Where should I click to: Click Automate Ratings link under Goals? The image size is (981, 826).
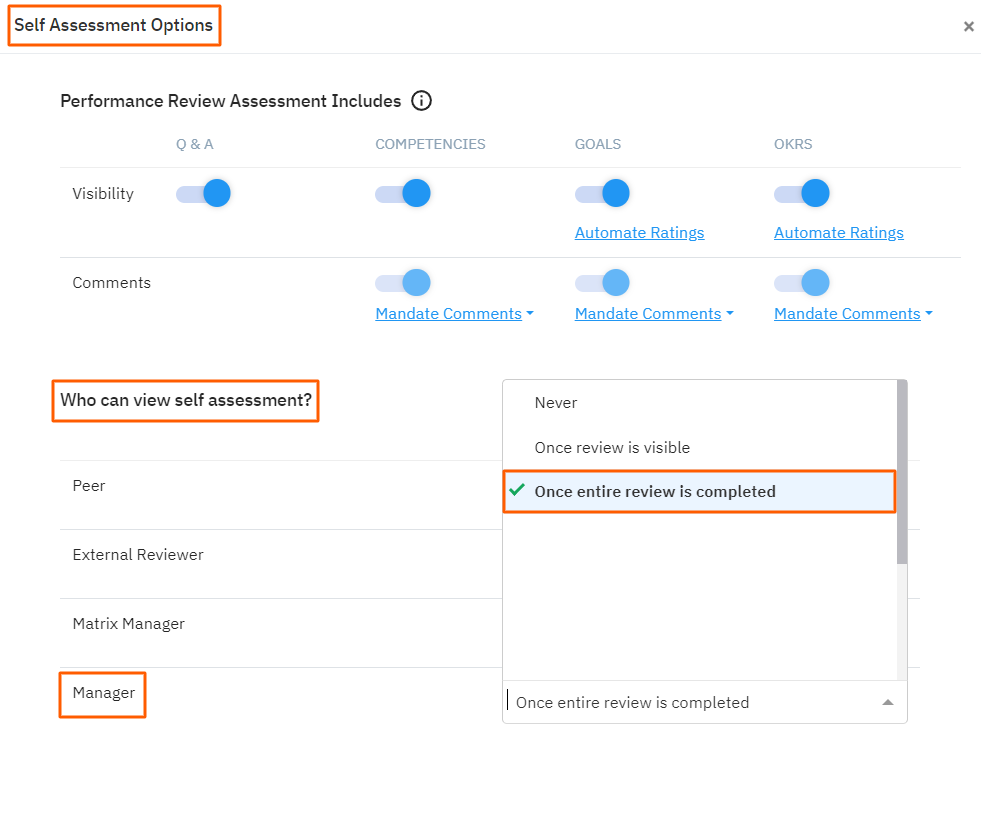pyautogui.click(x=639, y=232)
